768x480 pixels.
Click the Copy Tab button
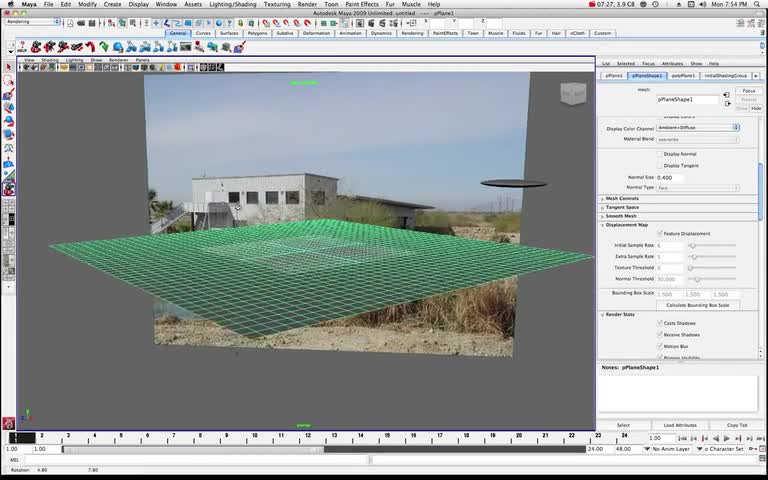click(737, 425)
